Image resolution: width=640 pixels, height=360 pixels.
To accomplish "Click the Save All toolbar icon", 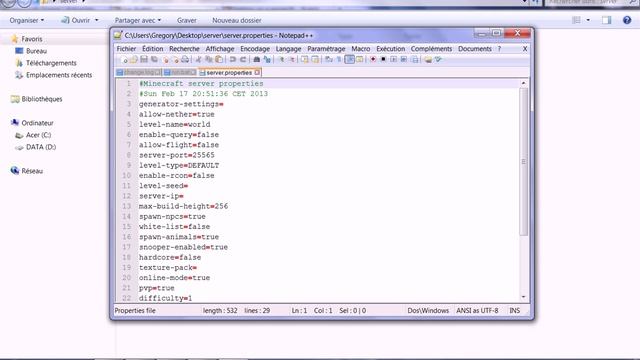I will [x=154, y=60].
